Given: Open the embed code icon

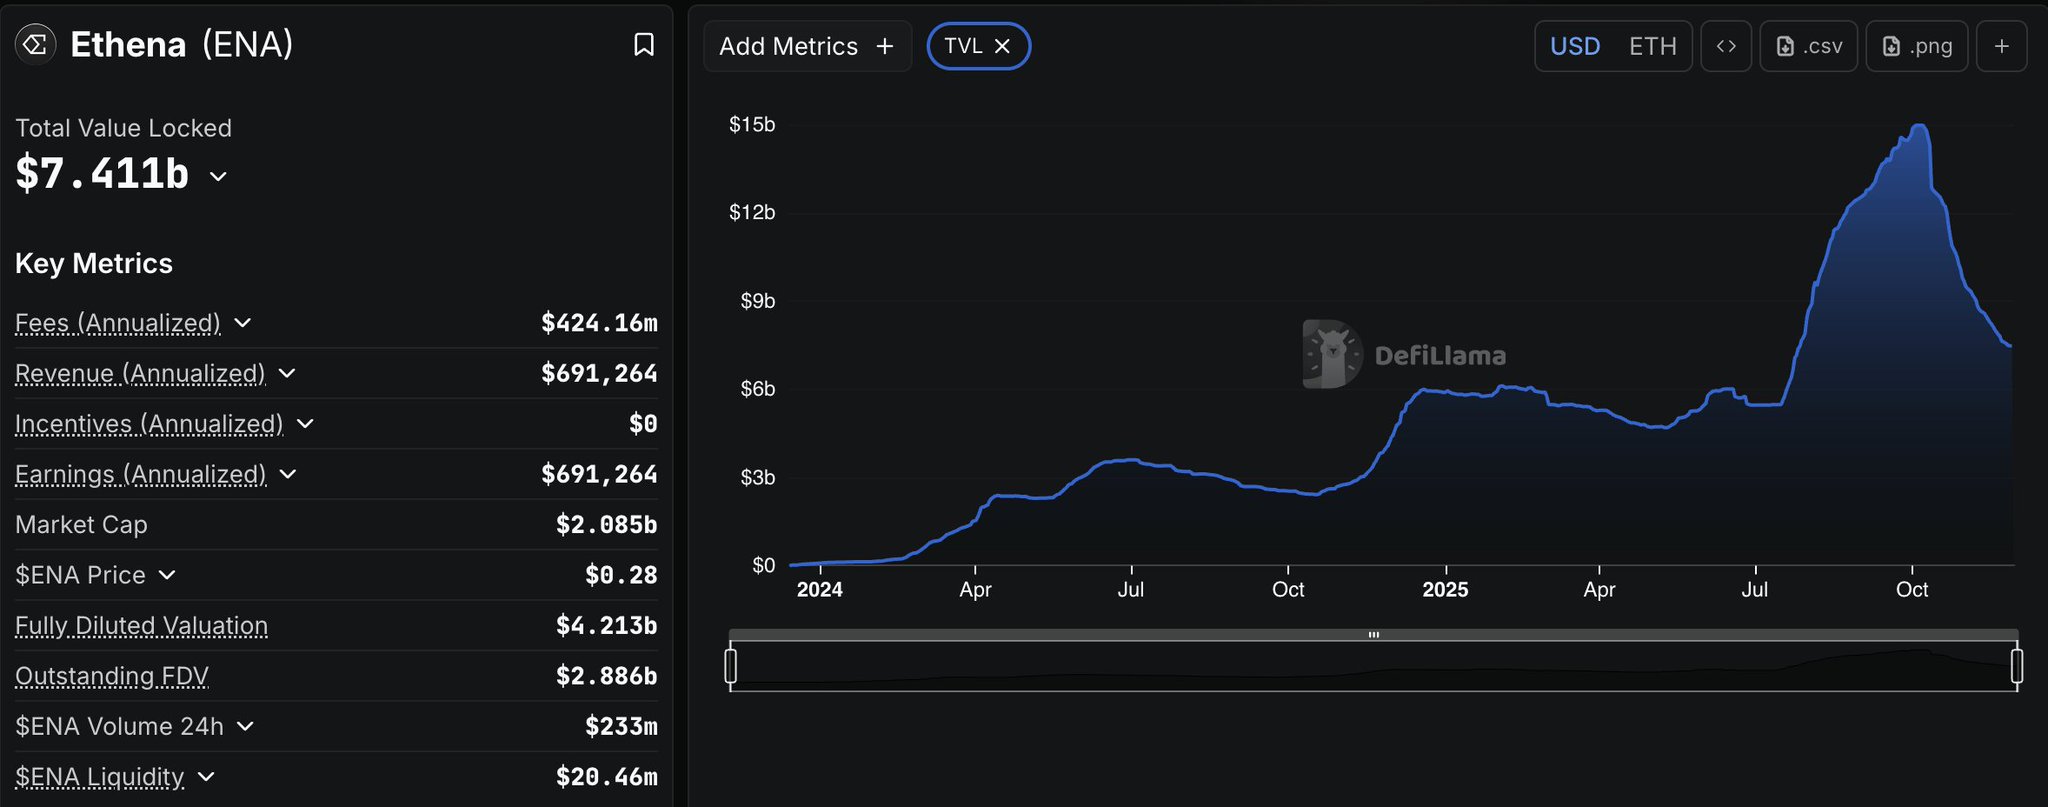Looking at the screenshot, I should click(1725, 46).
